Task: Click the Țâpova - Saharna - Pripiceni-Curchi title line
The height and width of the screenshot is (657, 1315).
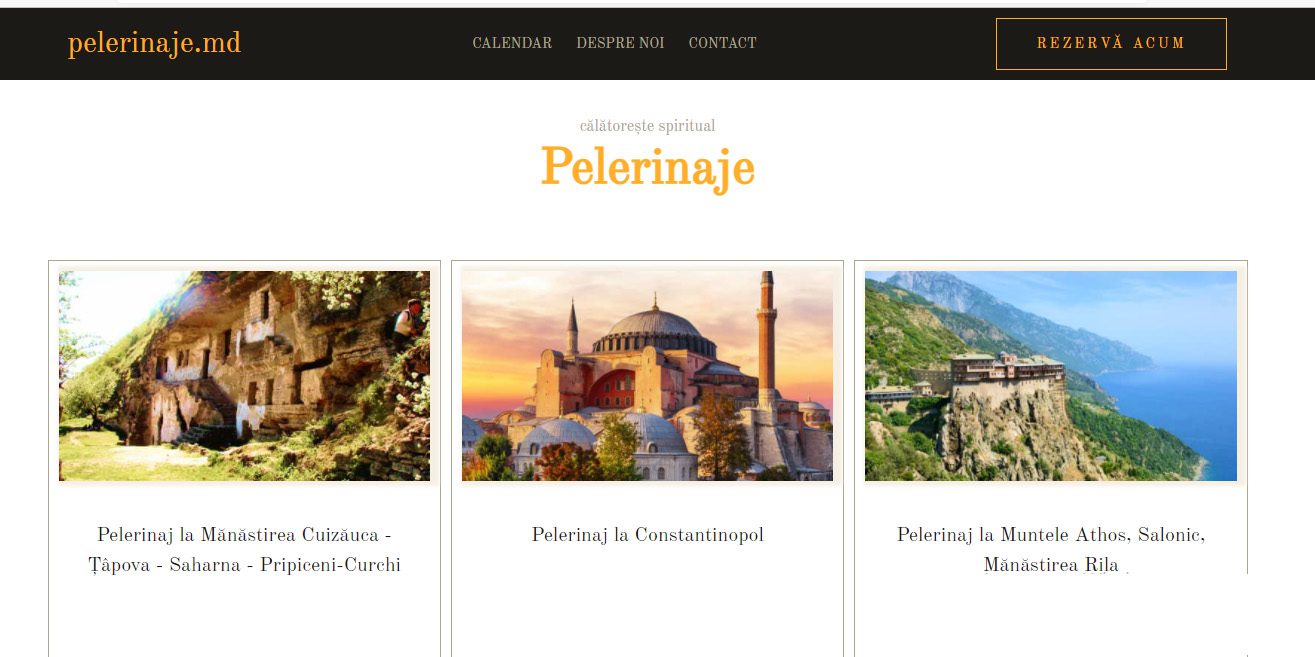Action: point(244,565)
